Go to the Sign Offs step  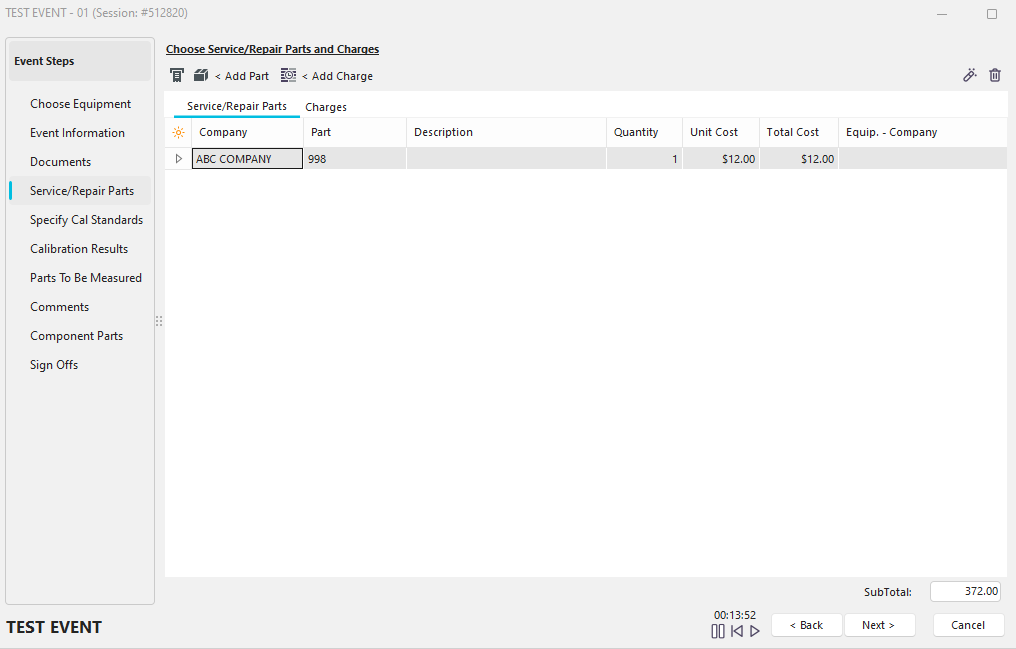[54, 365]
